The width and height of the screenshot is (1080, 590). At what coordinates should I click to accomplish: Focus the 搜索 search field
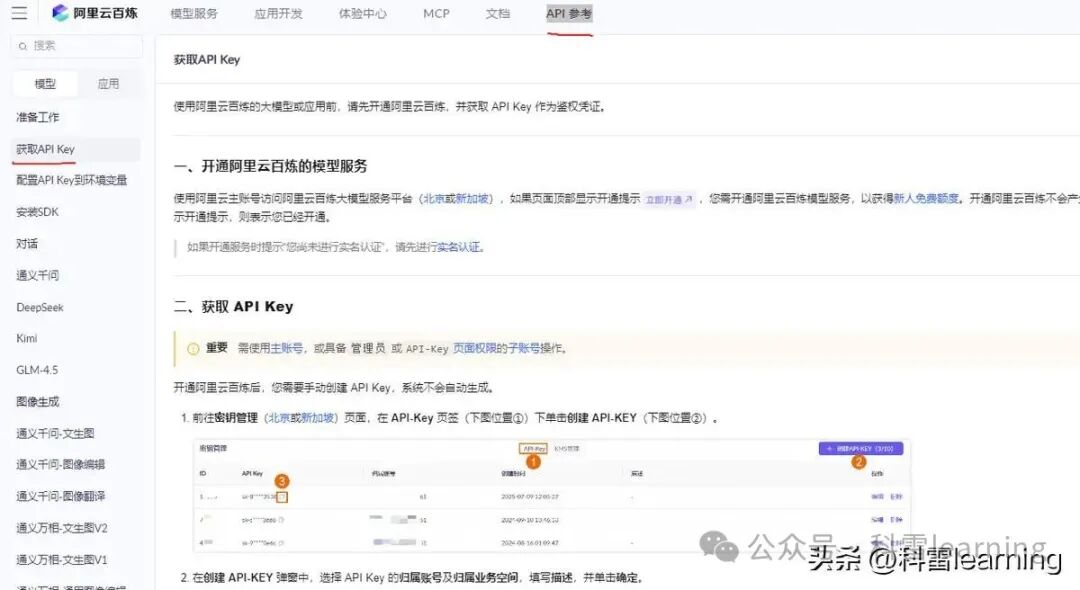[76, 46]
